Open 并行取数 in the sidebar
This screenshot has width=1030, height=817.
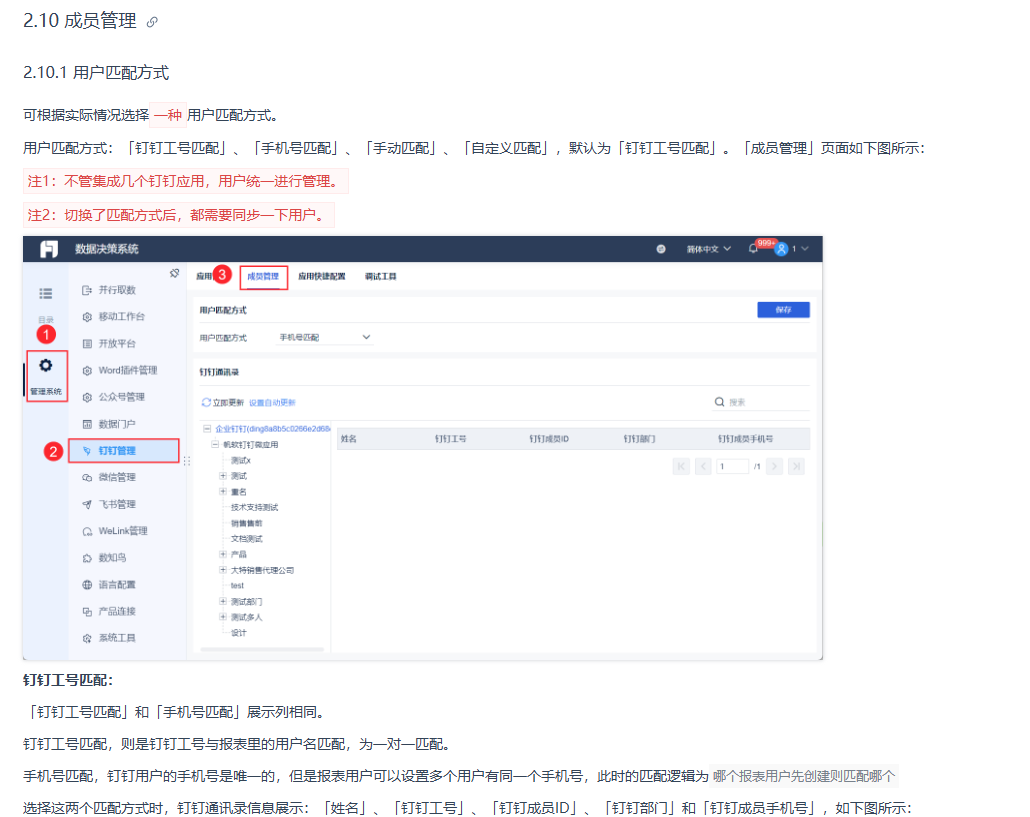pos(117,290)
